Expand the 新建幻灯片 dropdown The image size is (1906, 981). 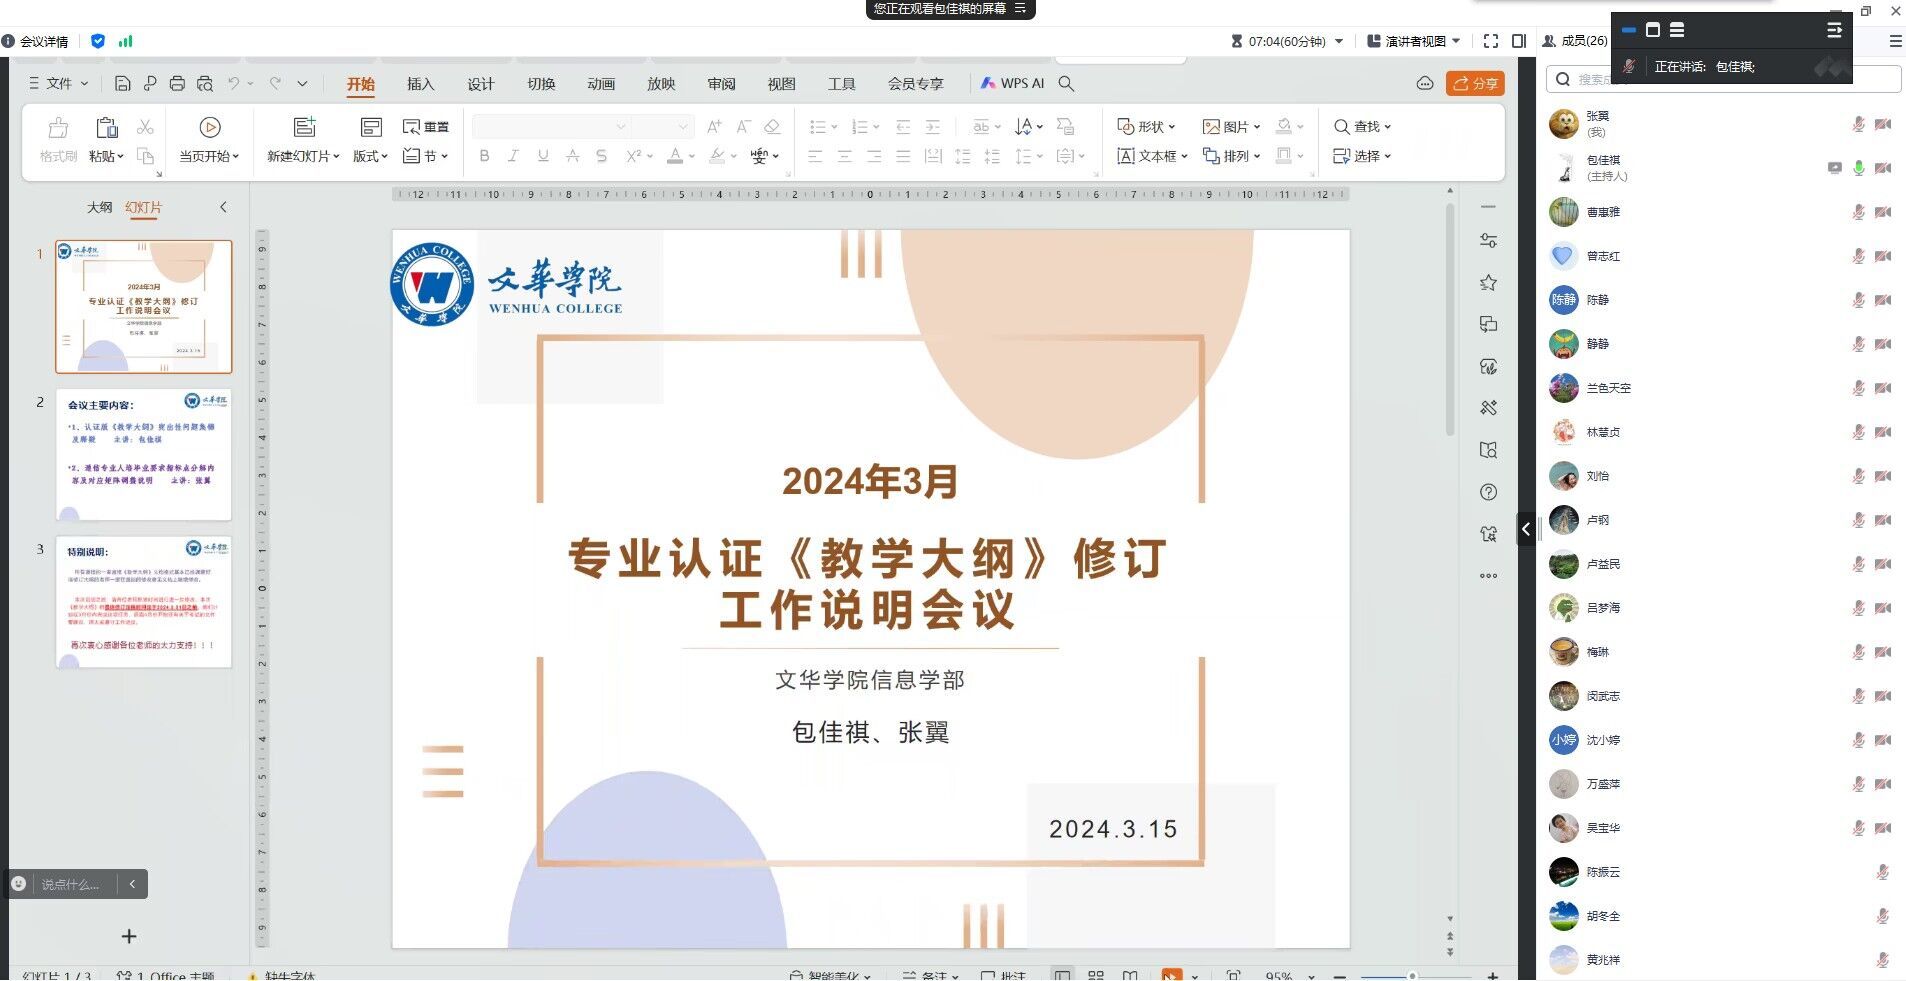pos(303,157)
